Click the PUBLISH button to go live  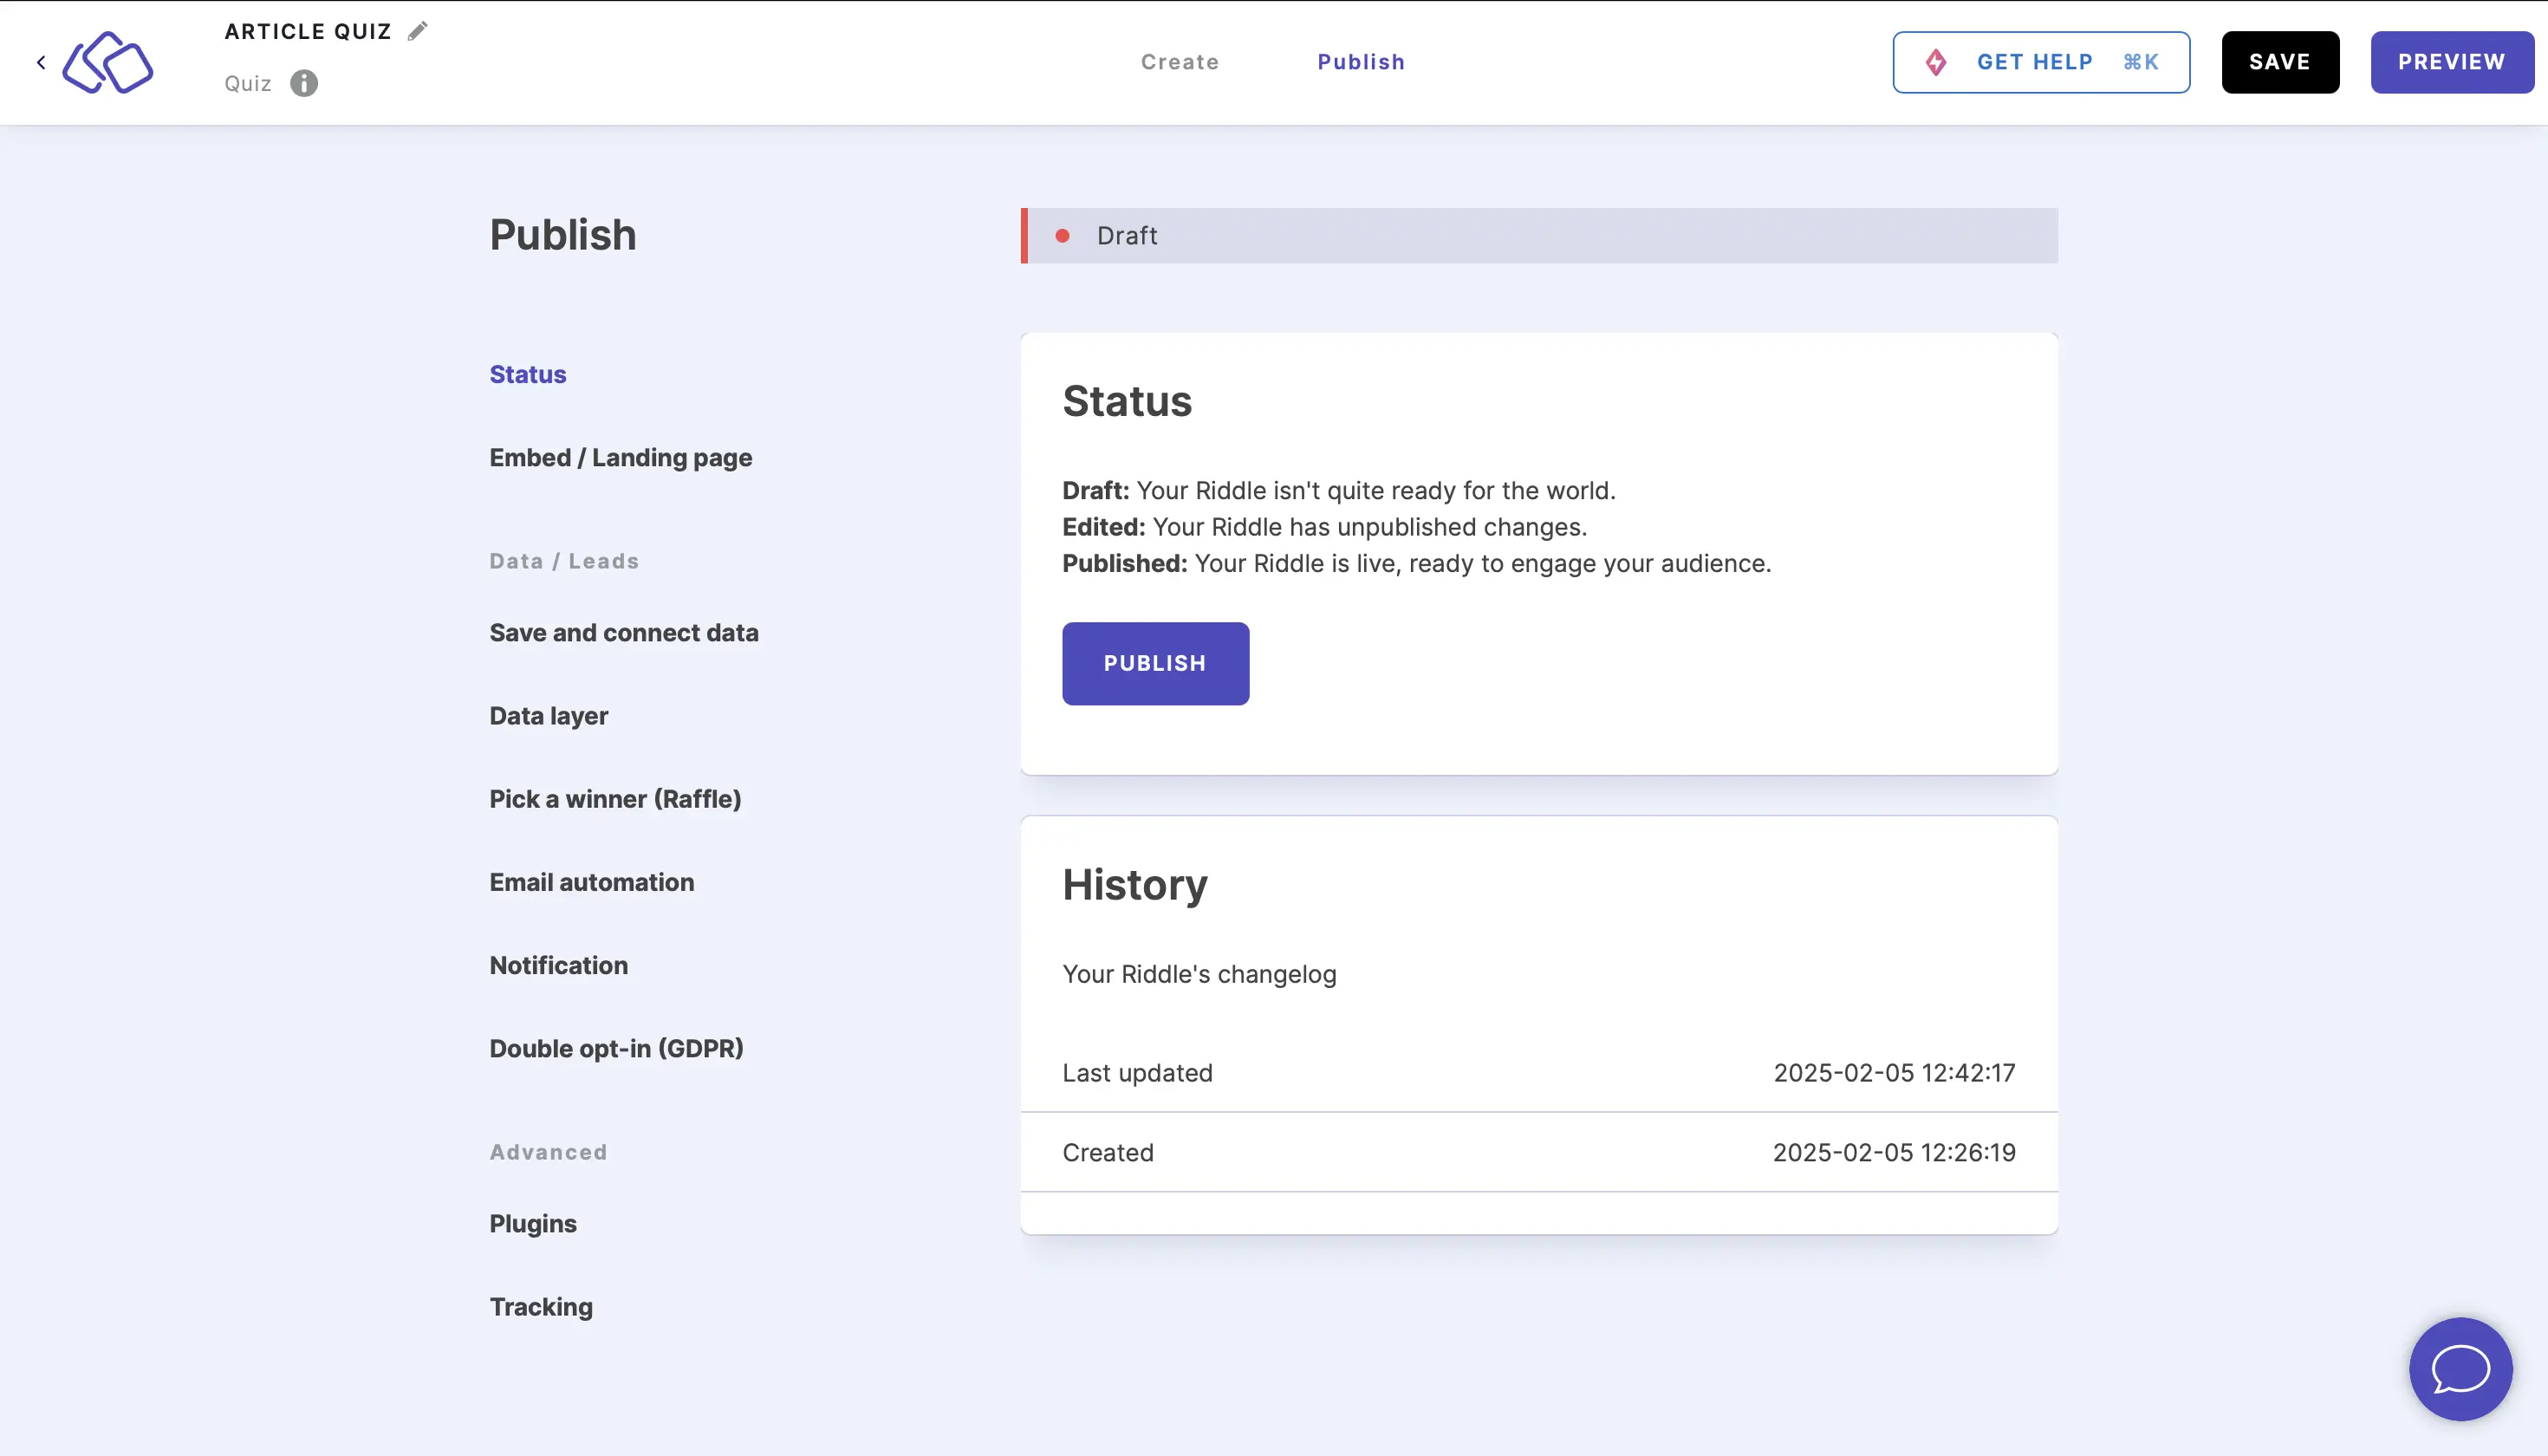pyautogui.click(x=1155, y=663)
